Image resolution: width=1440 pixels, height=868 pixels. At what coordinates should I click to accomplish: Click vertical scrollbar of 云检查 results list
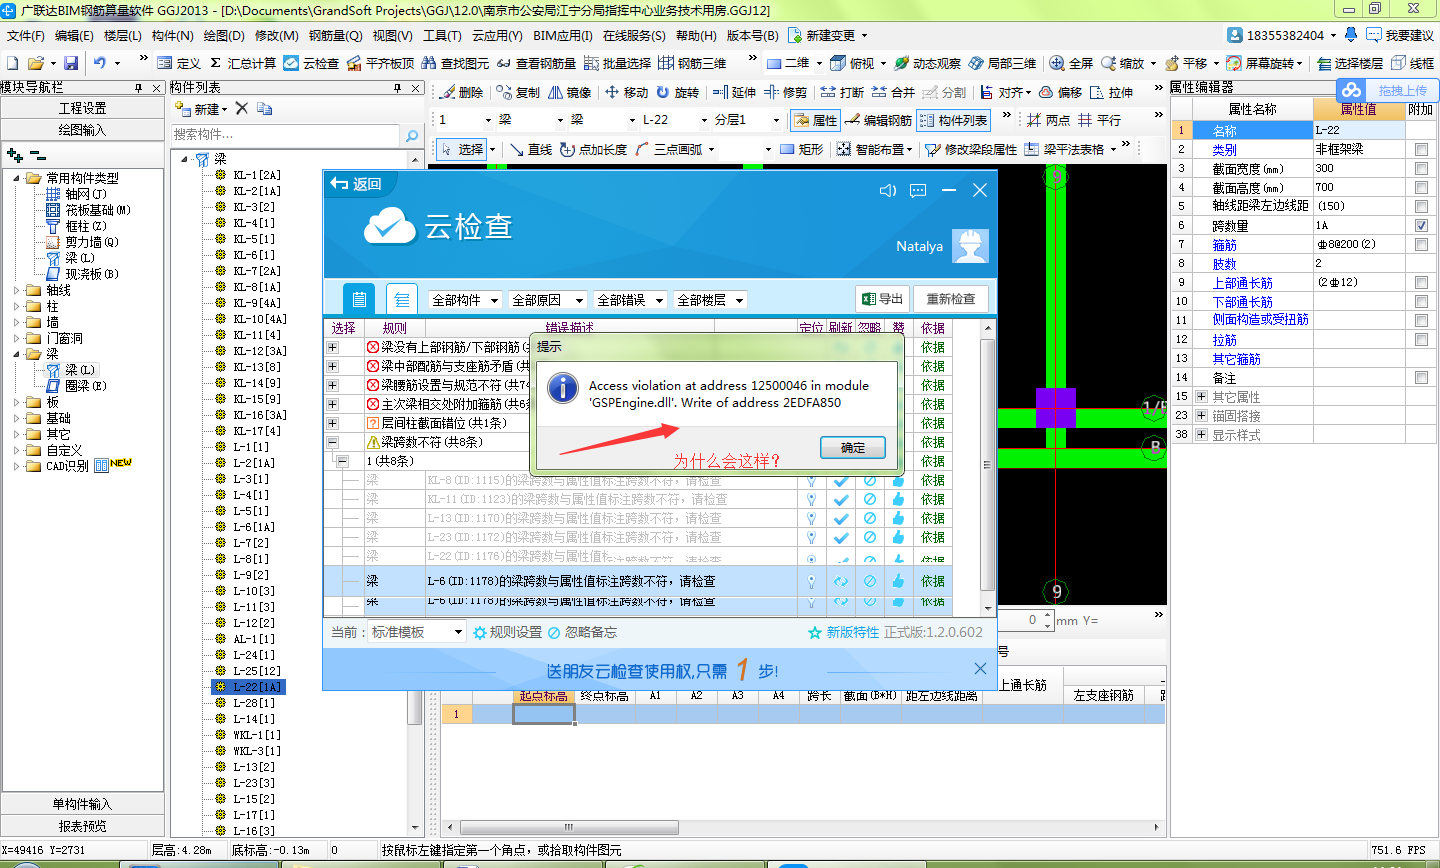point(988,463)
